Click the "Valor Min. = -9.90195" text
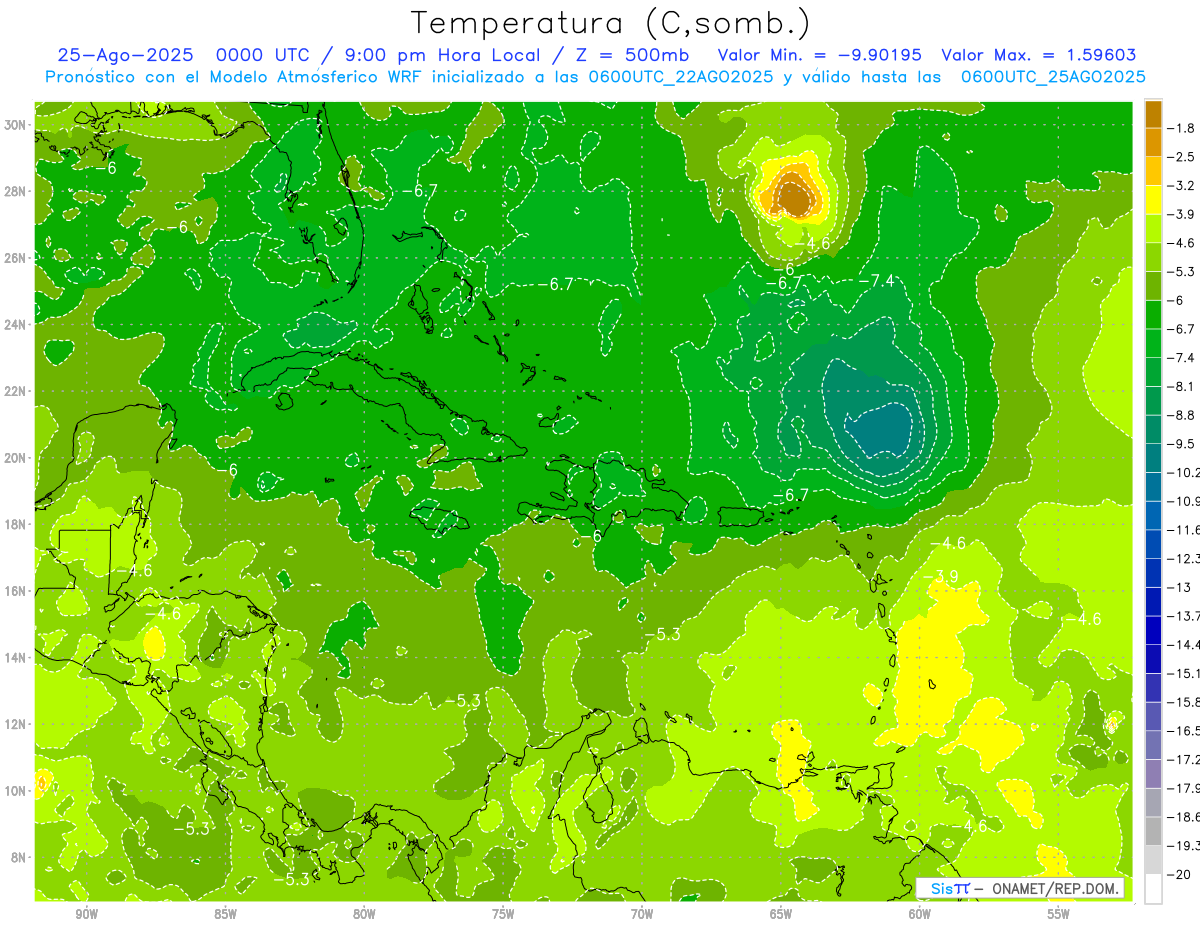 820,55
